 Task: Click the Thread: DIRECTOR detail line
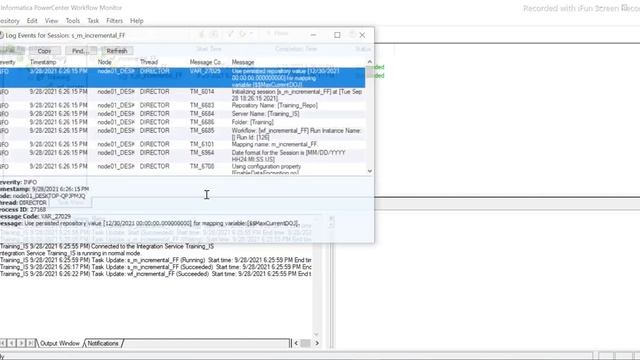click(24, 203)
